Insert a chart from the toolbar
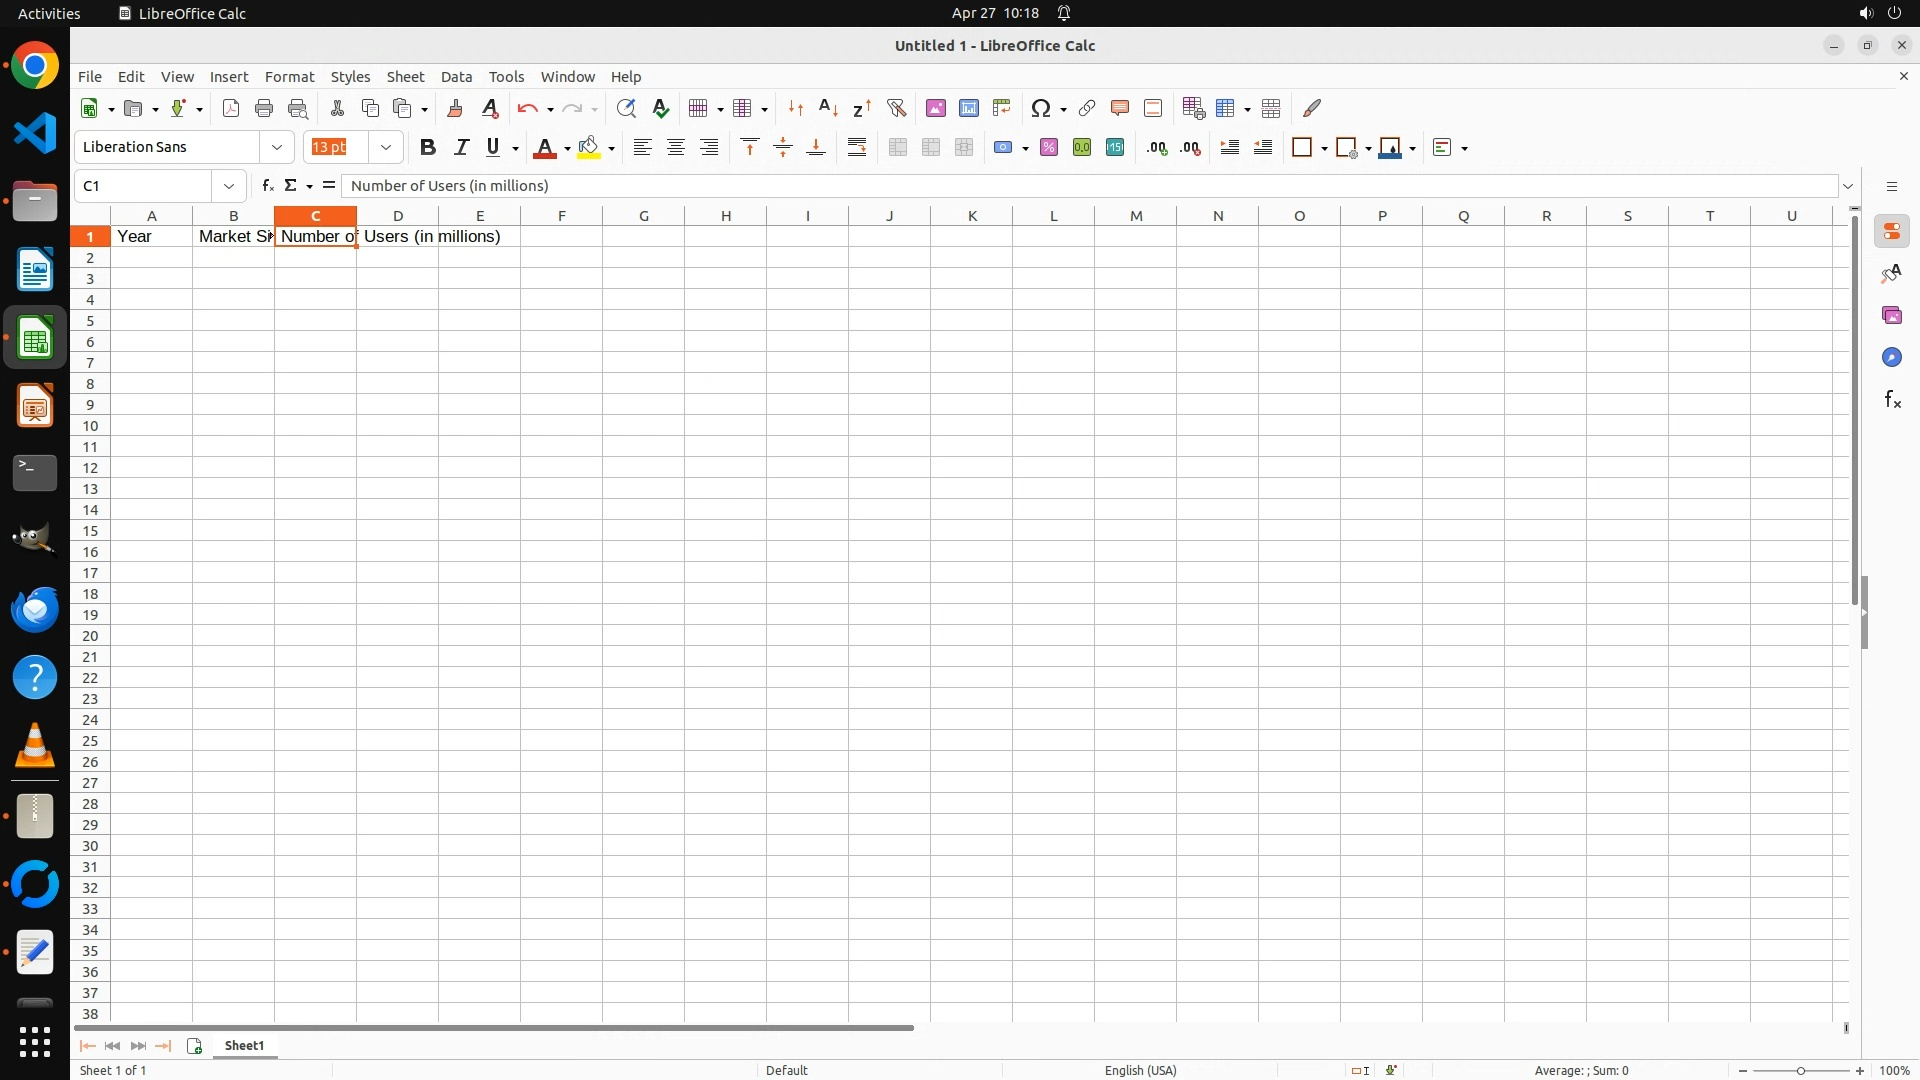The width and height of the screenshot is (1920, 1080). tap(968, 108)
